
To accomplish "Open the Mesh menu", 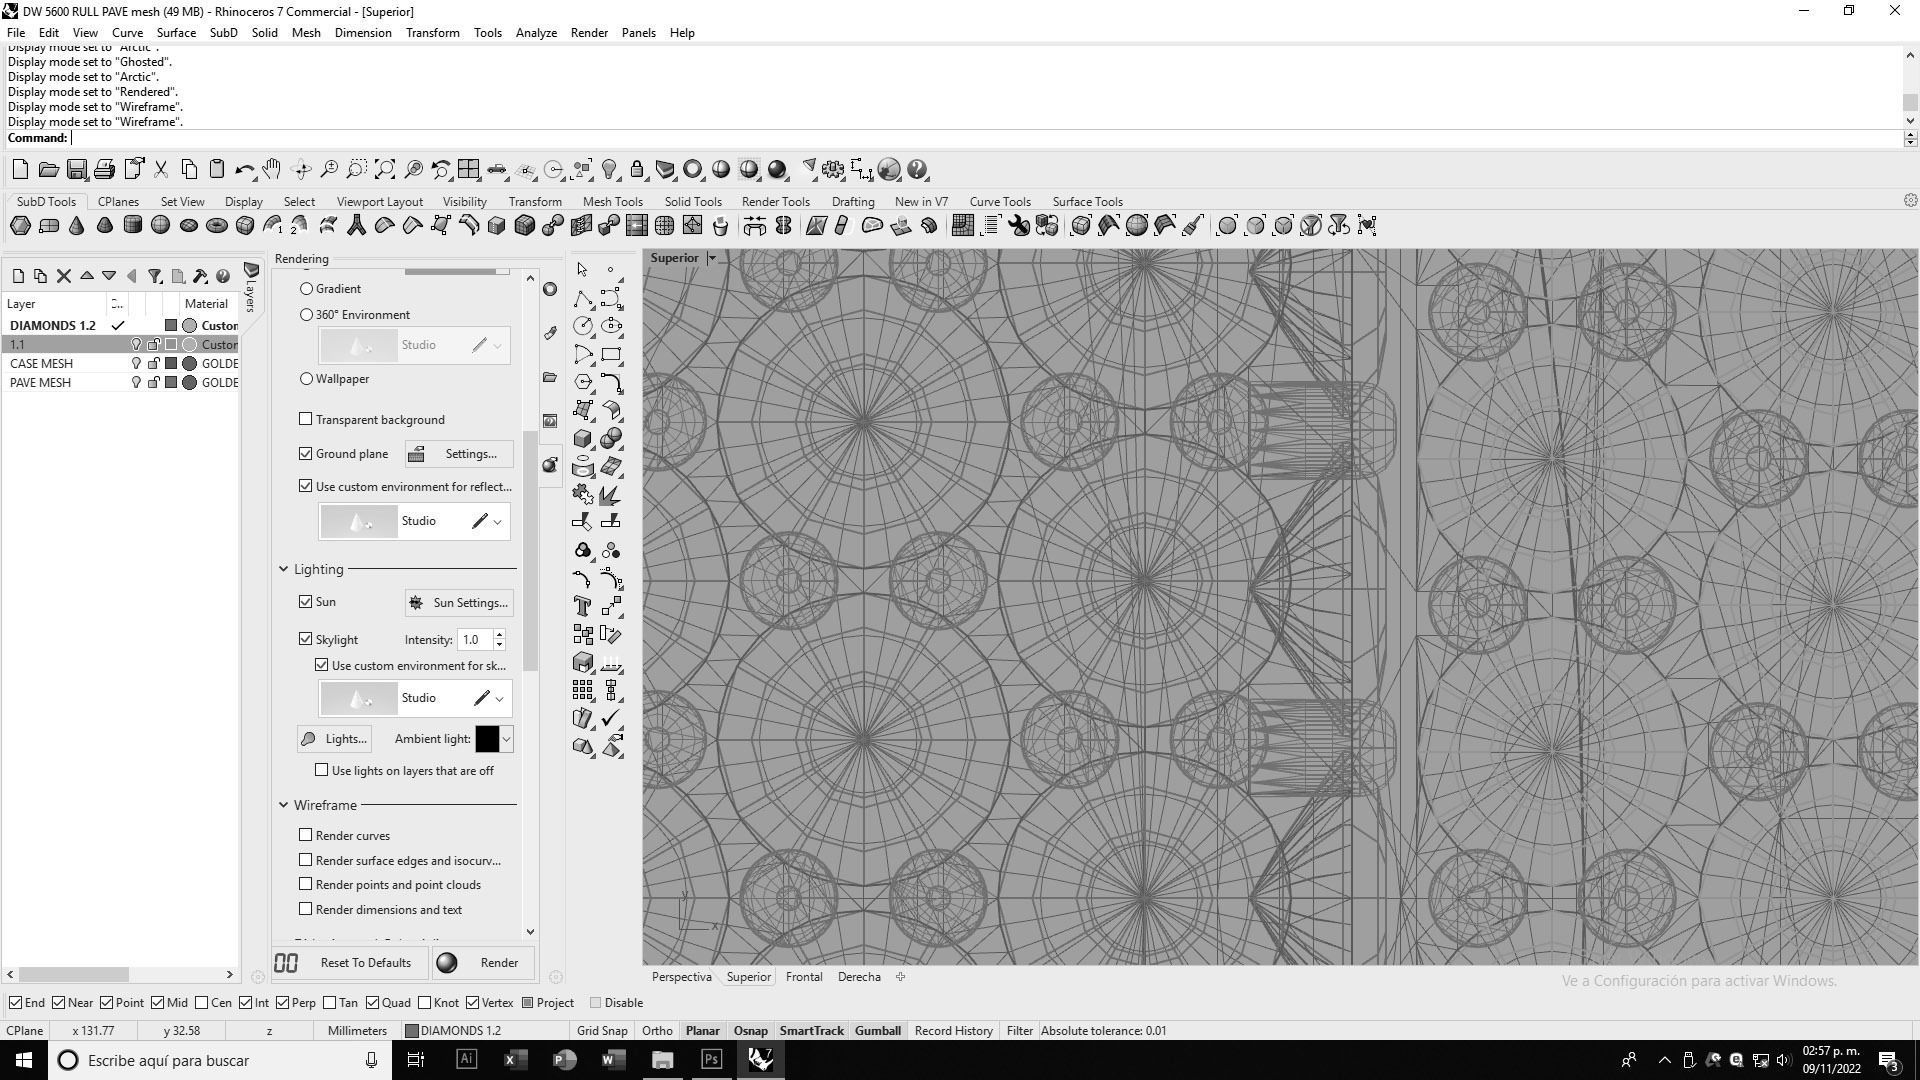I will point(306,33).
